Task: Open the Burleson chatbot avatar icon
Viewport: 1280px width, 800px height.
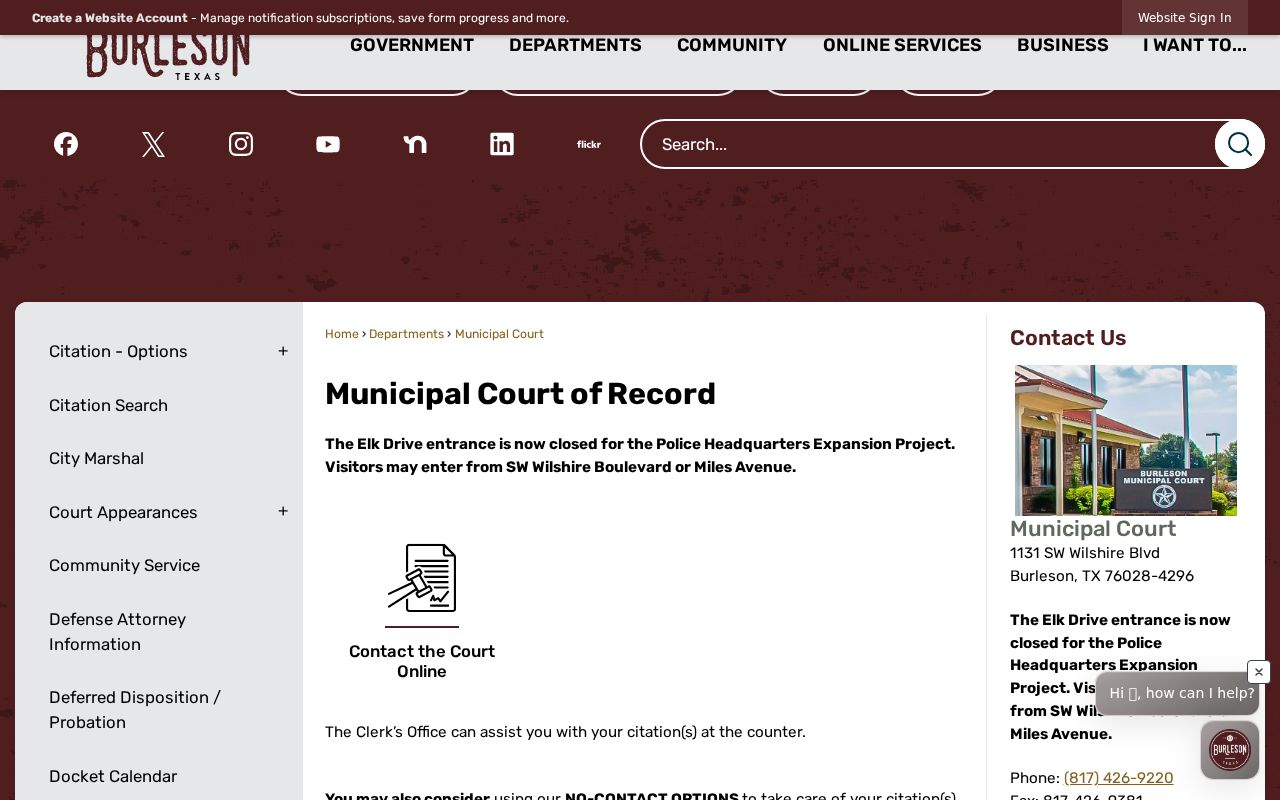Action: click(1230, 750)
